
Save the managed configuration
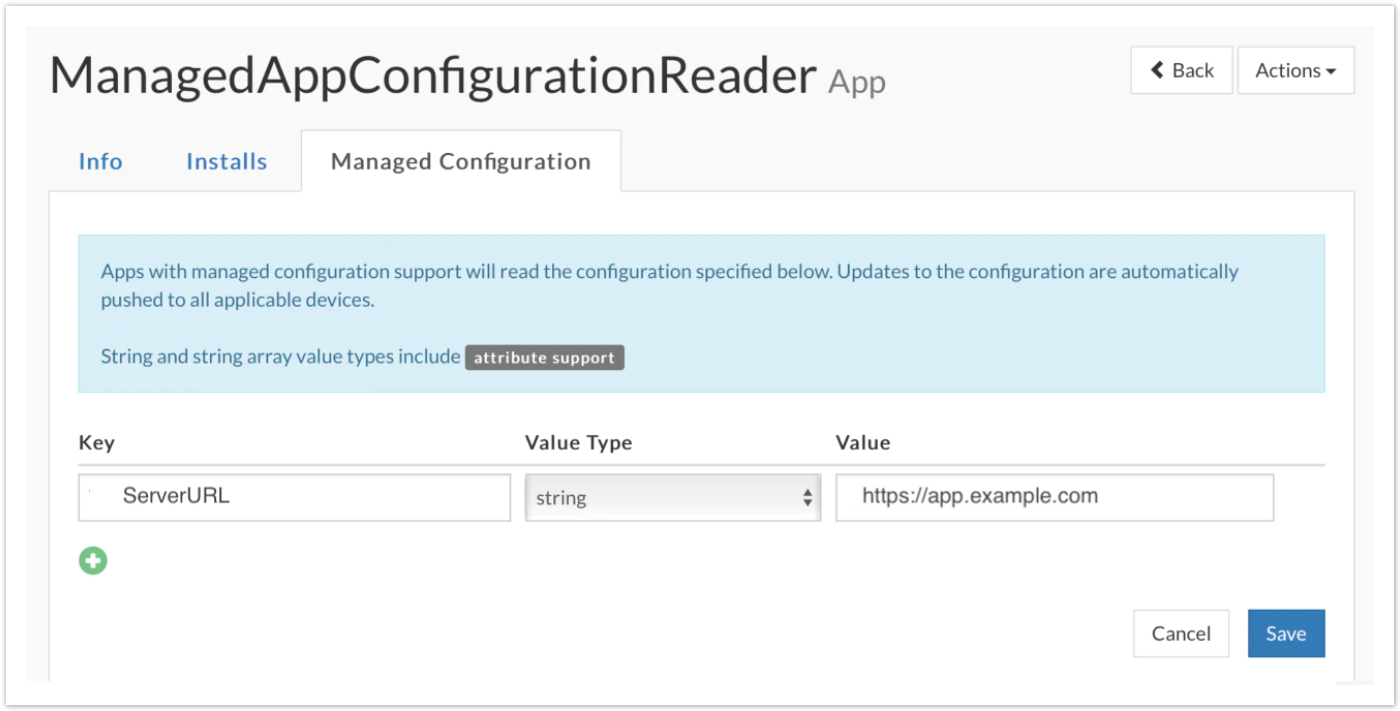click(x=1285, y=634)
